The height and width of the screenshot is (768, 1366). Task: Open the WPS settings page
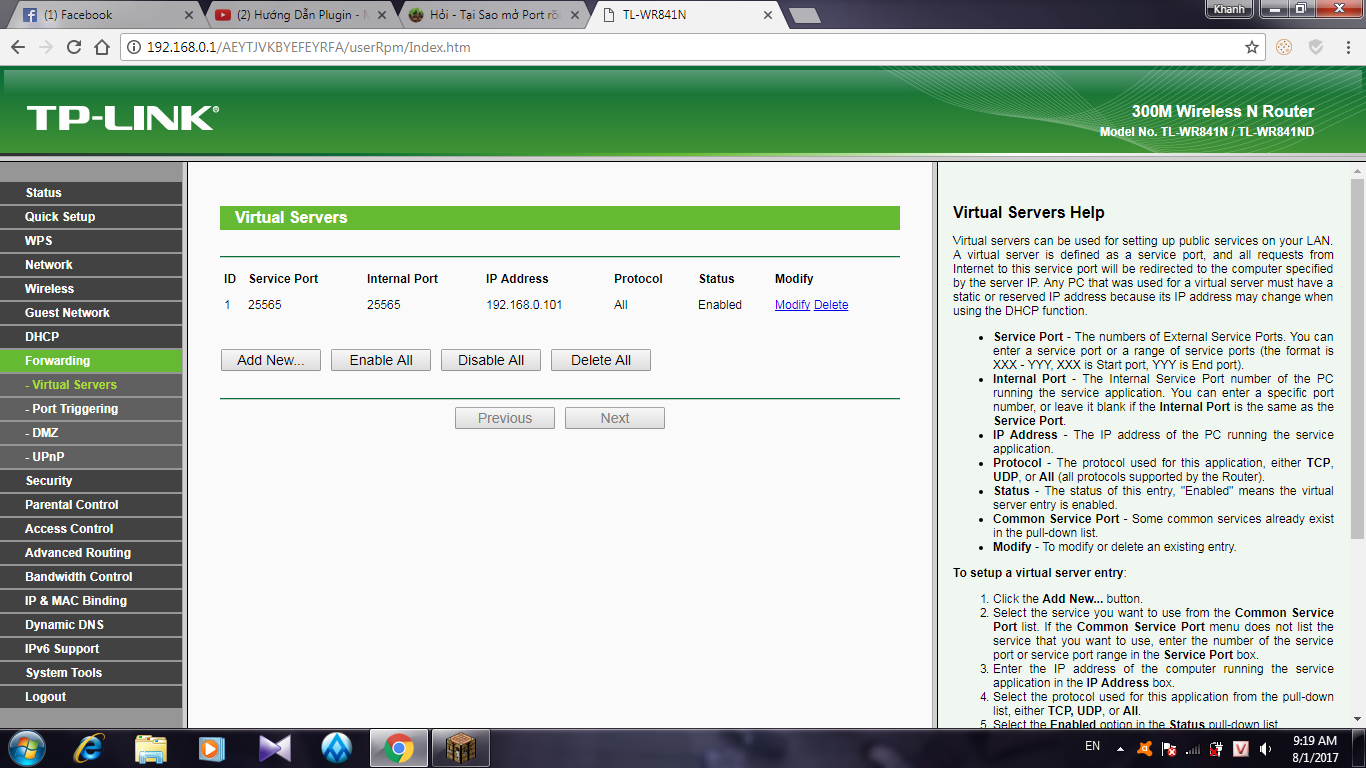91,241
